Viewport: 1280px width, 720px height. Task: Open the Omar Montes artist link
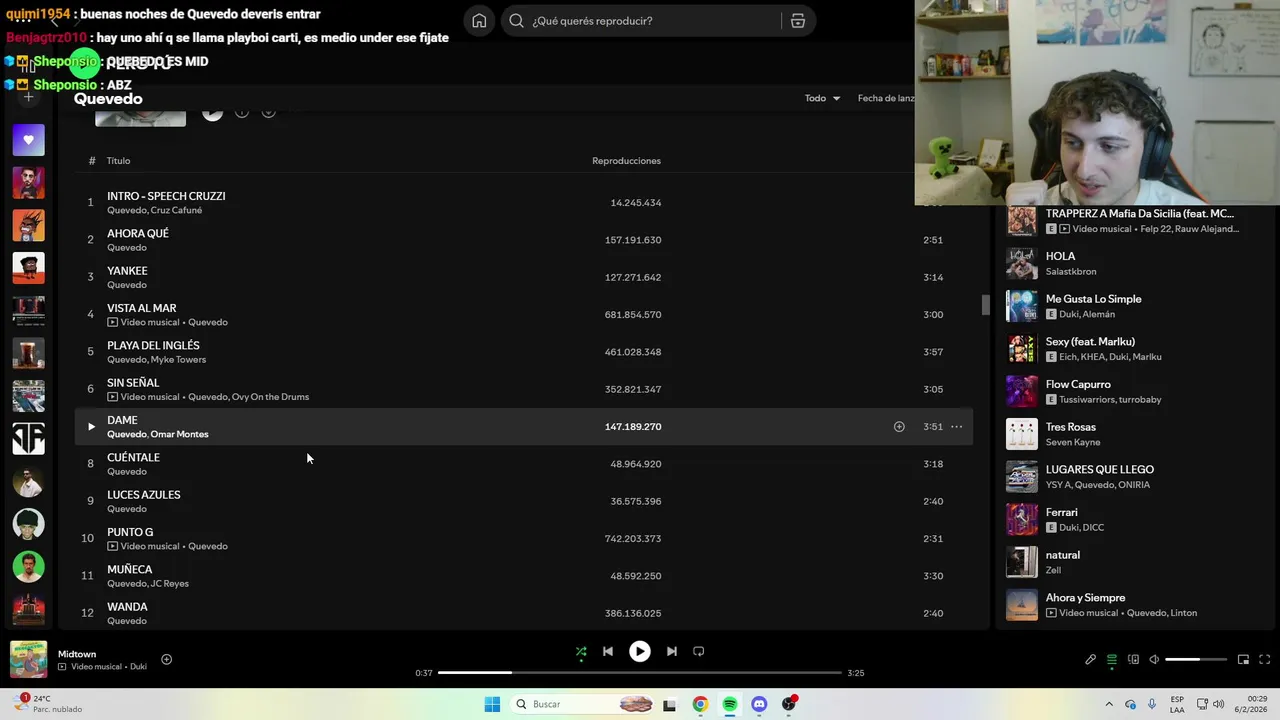[x=179, y=434]
